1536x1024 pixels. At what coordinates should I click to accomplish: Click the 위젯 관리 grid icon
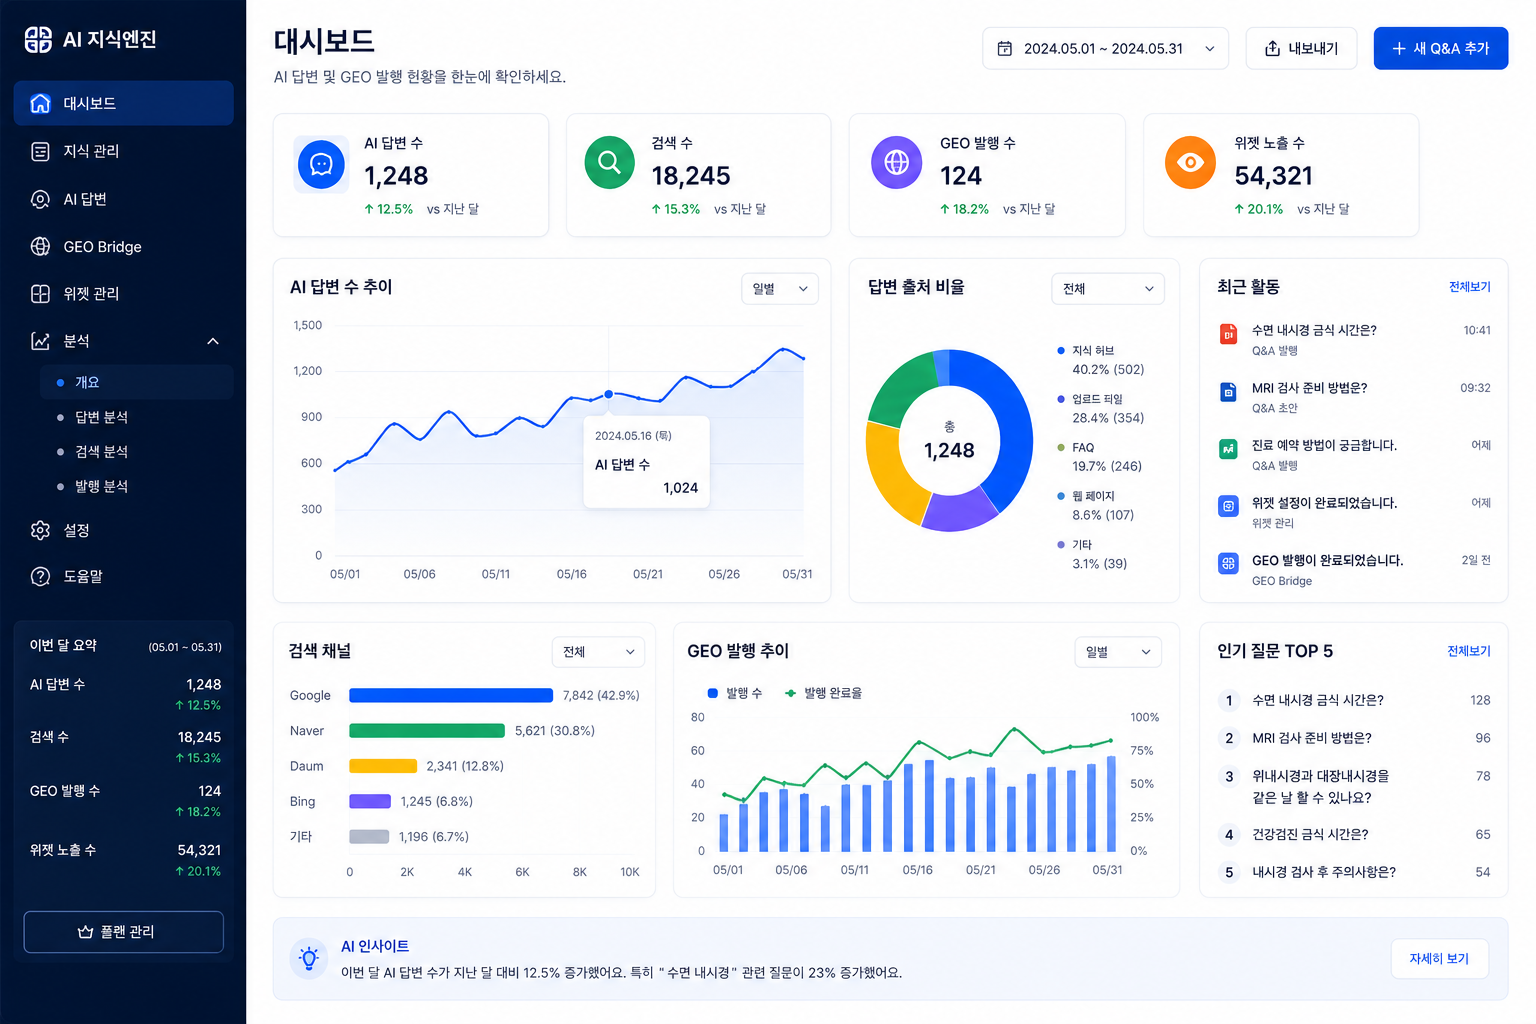[x=40, y=293]
